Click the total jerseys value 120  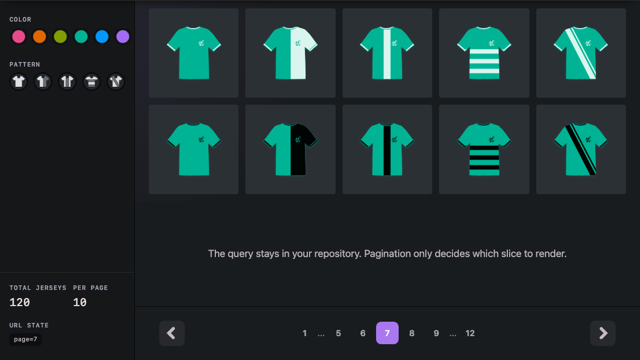(20, 302)
